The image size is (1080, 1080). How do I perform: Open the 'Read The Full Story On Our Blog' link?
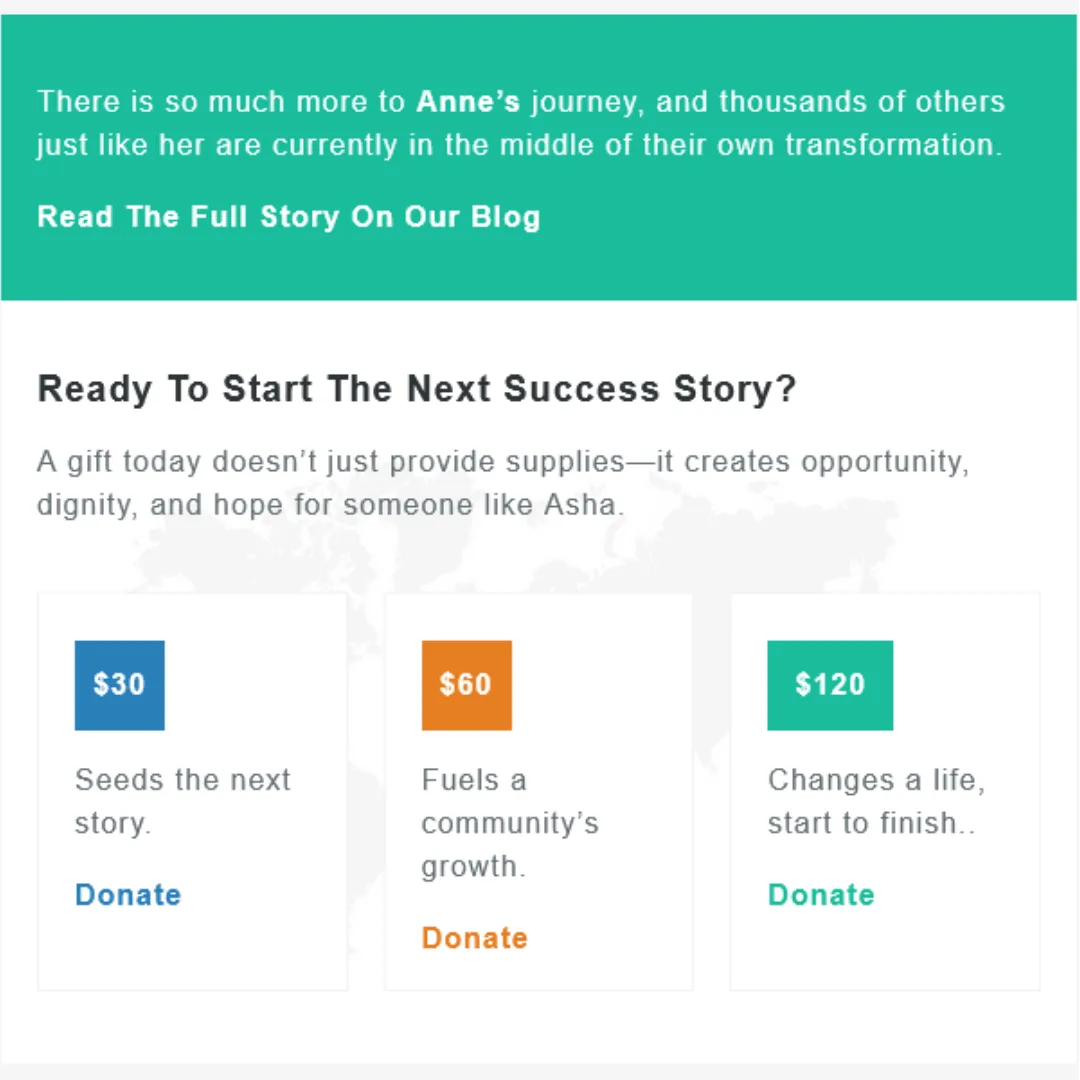coord(288,217)
